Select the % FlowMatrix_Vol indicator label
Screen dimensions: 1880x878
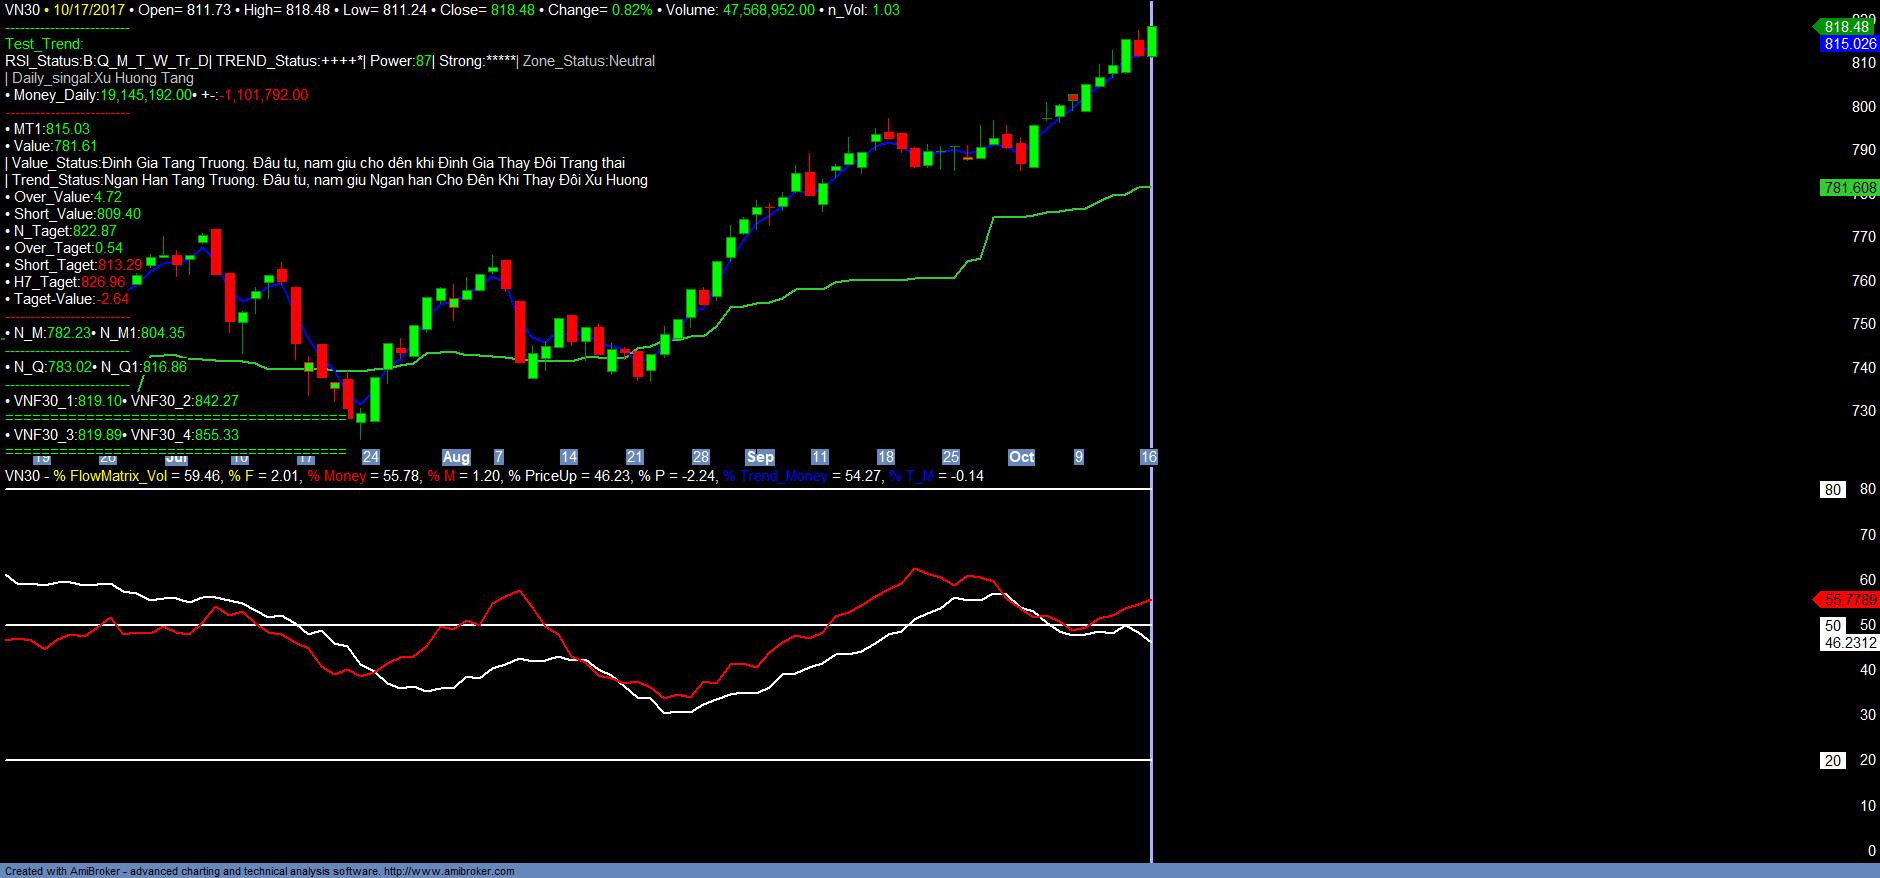(110, 476)
